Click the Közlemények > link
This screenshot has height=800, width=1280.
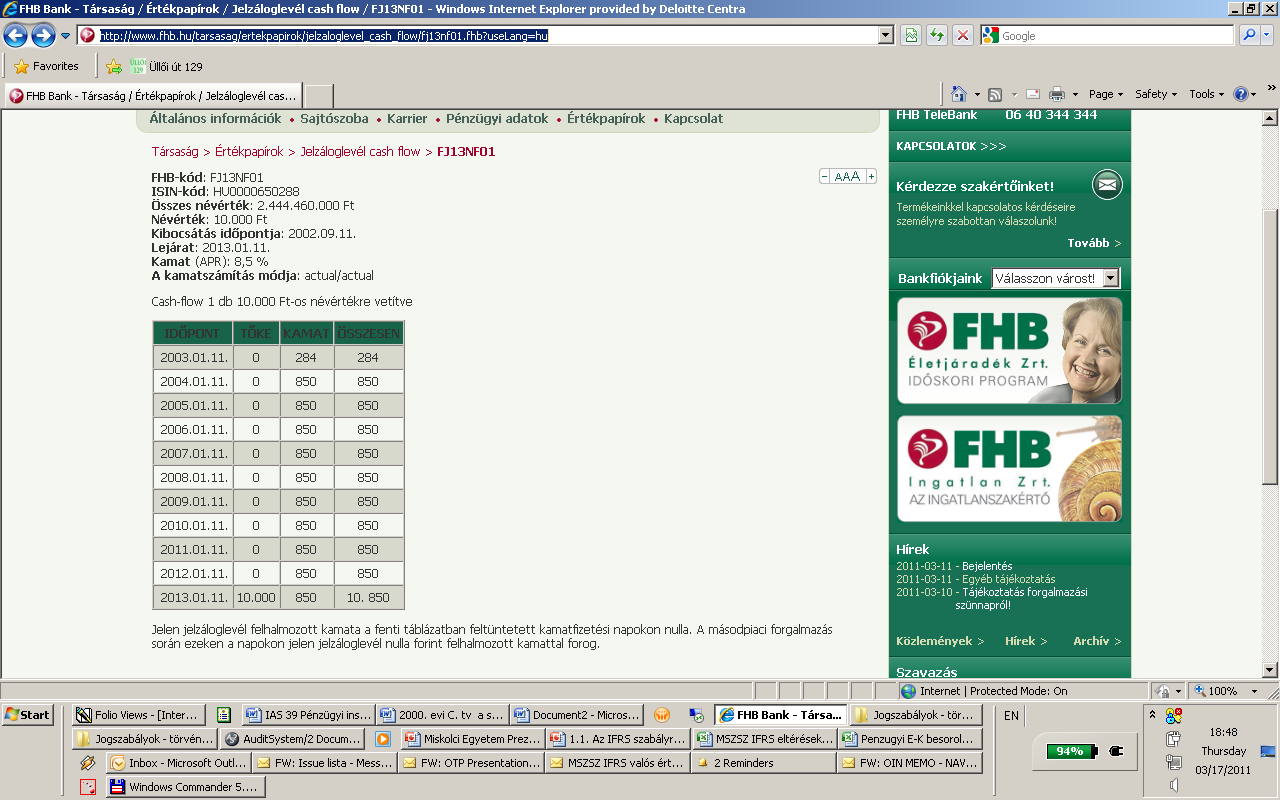940,641
